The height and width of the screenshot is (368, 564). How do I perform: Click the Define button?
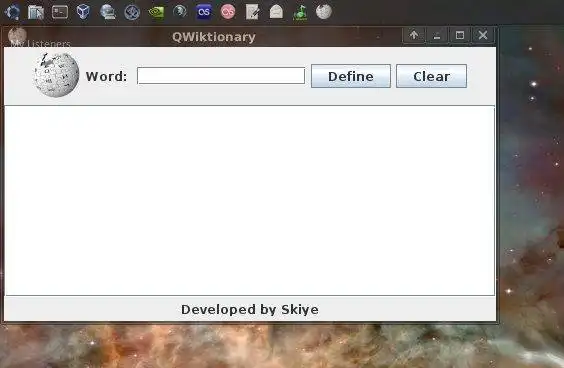click(351, 76)
